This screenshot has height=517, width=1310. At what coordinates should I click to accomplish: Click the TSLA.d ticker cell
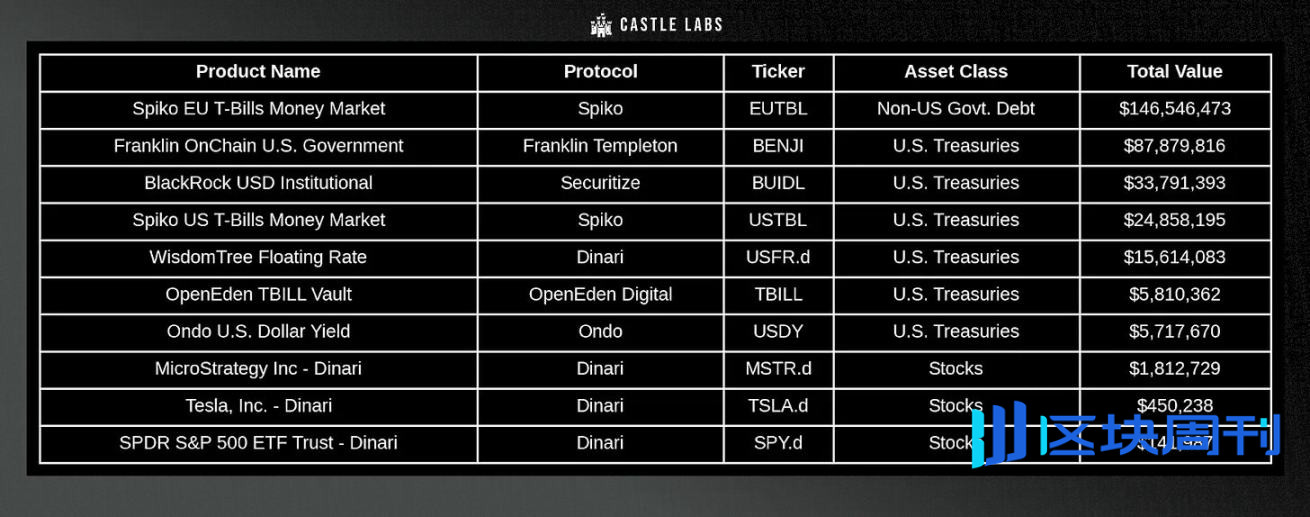(778, 406)
